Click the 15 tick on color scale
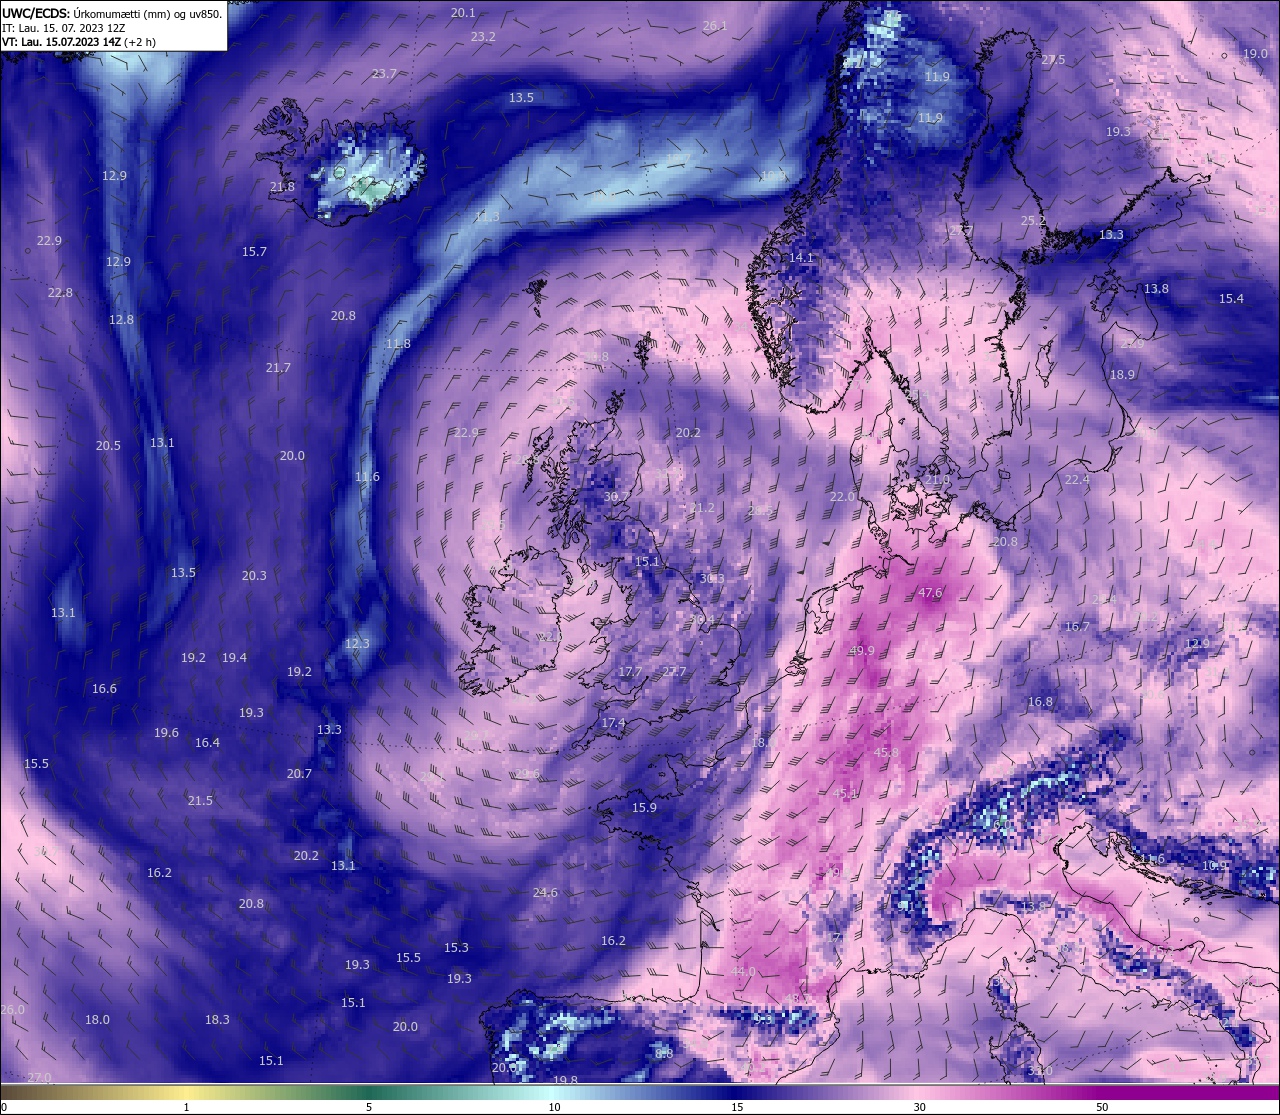The width and height of the screenshot is (1280, 1115). pos(737,1107)
